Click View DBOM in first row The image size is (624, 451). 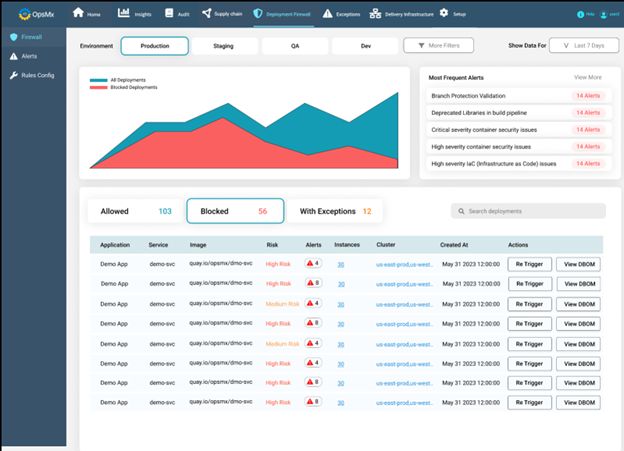click(x=578, y=264)
